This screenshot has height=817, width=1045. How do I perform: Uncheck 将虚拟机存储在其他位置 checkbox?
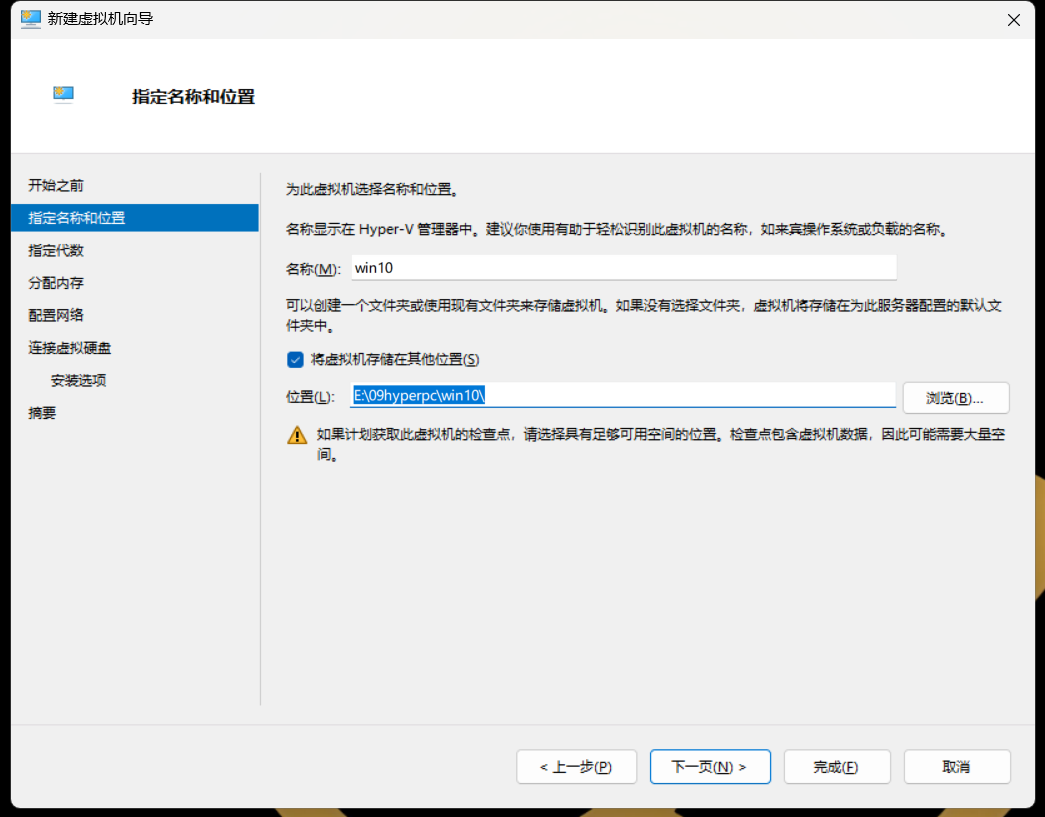[x=295, y=360]
